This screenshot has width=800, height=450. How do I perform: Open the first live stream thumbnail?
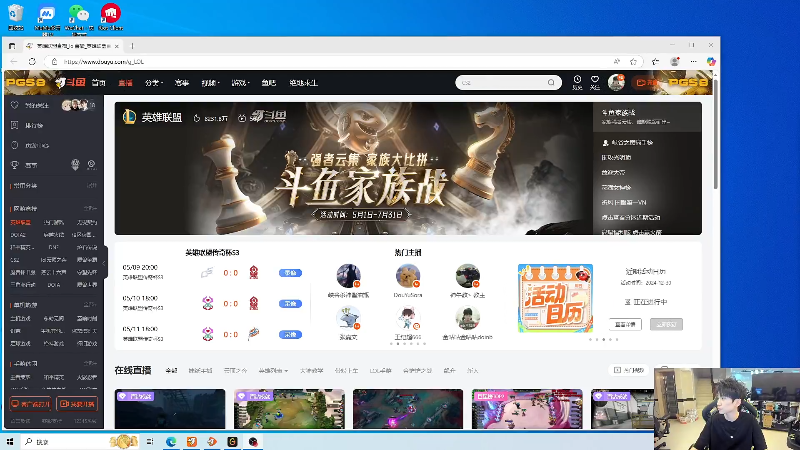pyautogui.click(x=170, y=409)
